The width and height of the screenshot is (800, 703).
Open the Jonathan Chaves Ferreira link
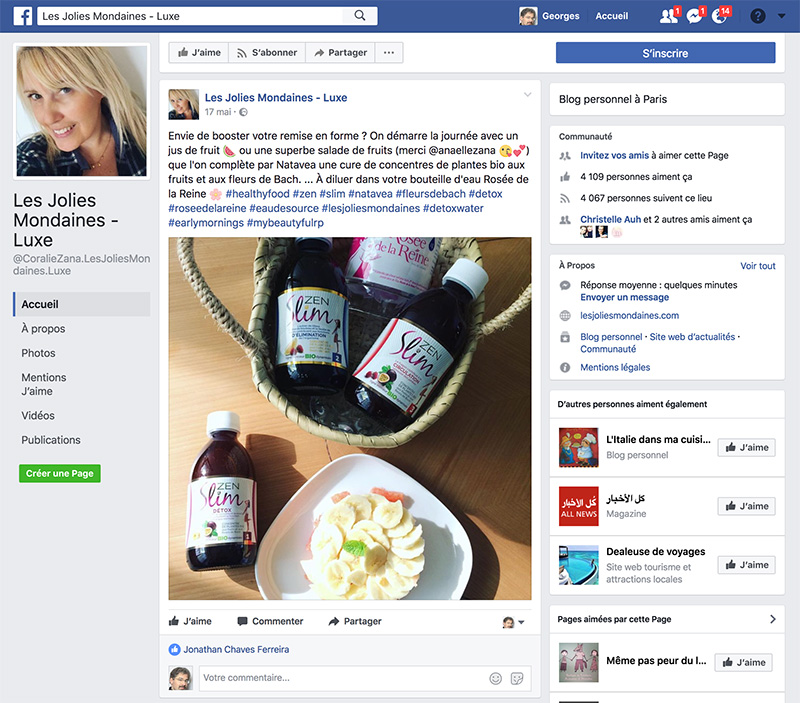pyautogui.click(x=236, y=649)
